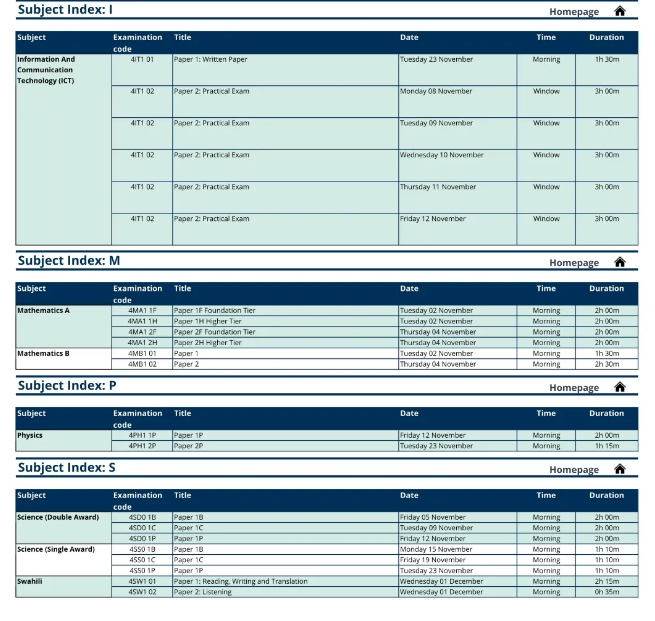Click the Paper 1: Written Paper title
This screenshot has width=655, height=621.
[211, 60]
